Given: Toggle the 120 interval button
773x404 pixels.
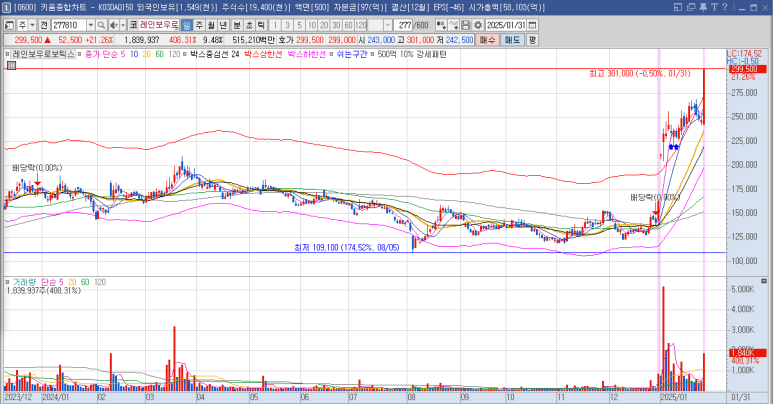Looking at the screenshot, I should coord(361,25).
